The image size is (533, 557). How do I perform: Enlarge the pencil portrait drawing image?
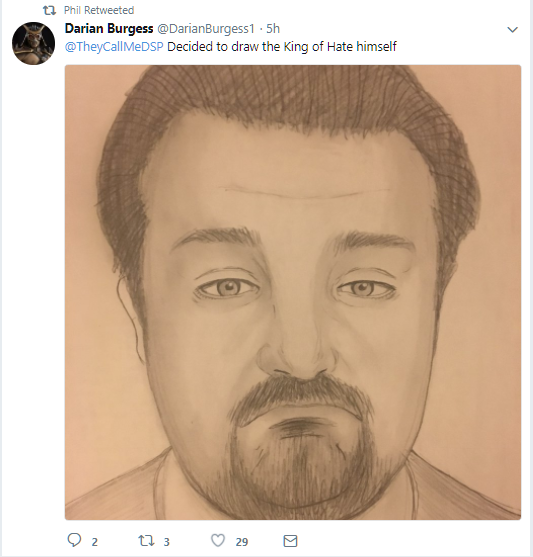(293, 292)
